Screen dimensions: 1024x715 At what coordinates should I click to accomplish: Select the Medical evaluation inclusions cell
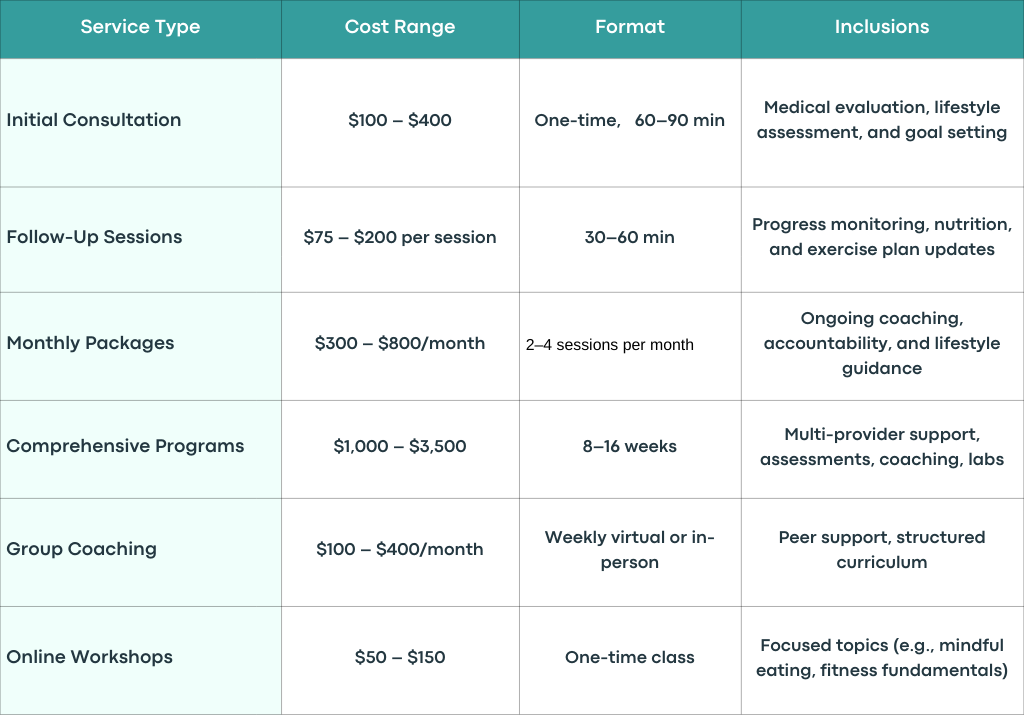click(x=882, y=123)
